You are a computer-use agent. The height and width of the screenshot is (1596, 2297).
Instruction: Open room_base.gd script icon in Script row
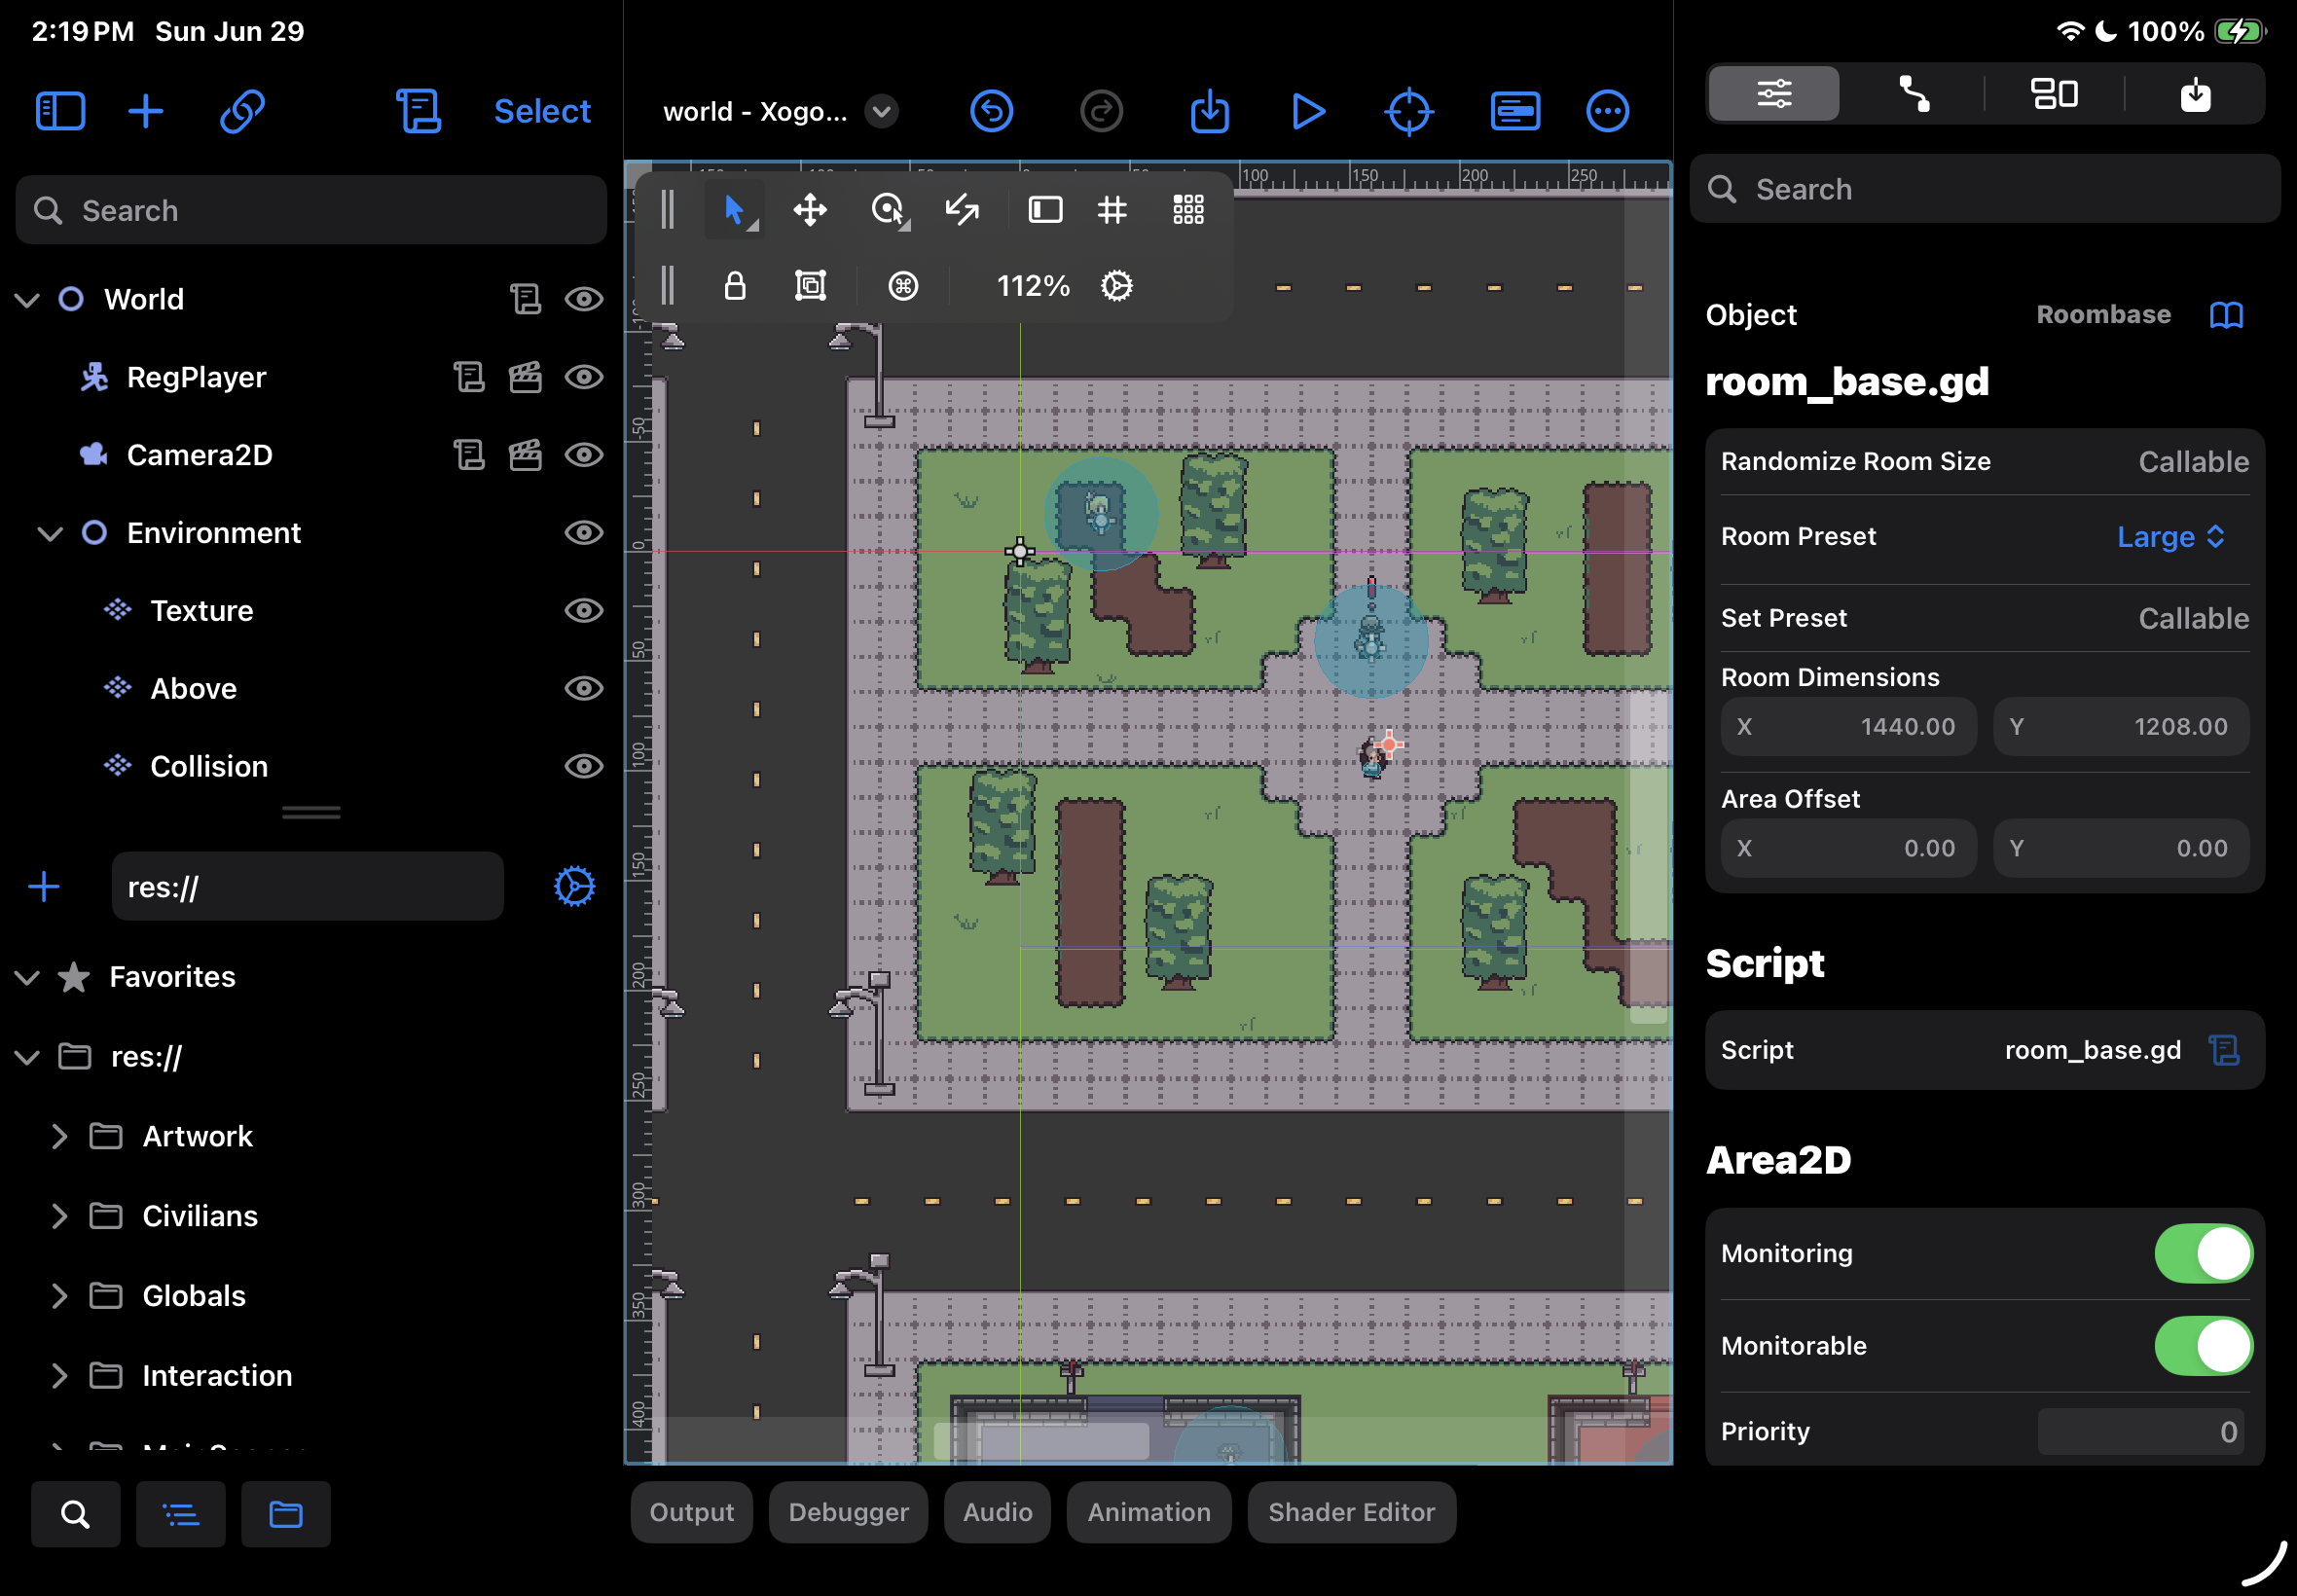point(2224,1050)
